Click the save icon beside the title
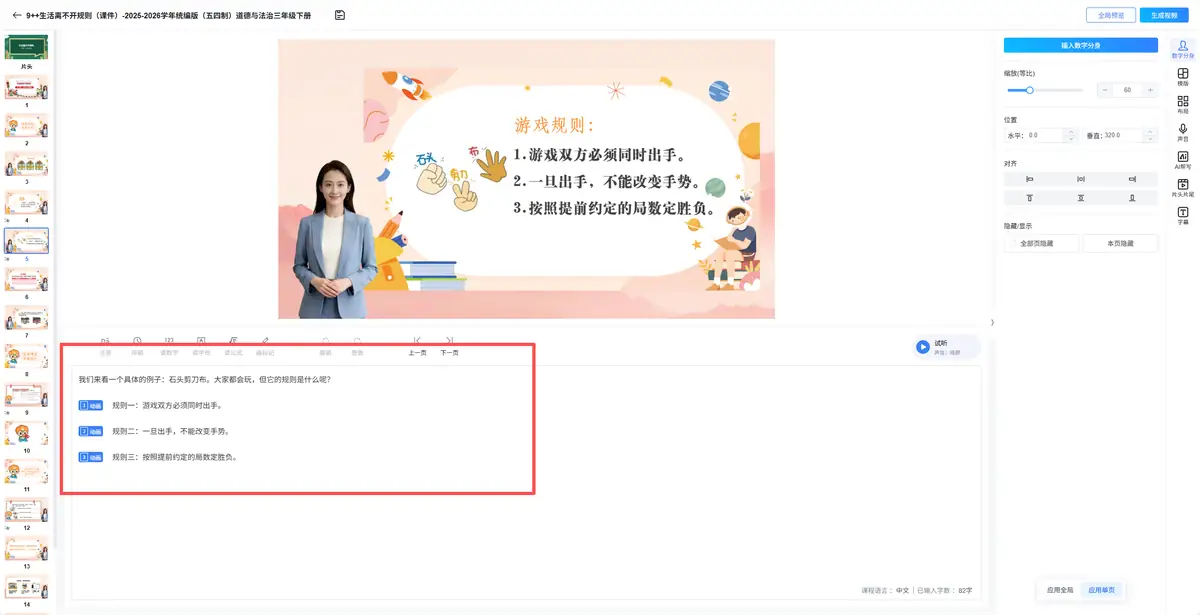The width and height of the screenshot is (1200, 615). coord(340,15)
